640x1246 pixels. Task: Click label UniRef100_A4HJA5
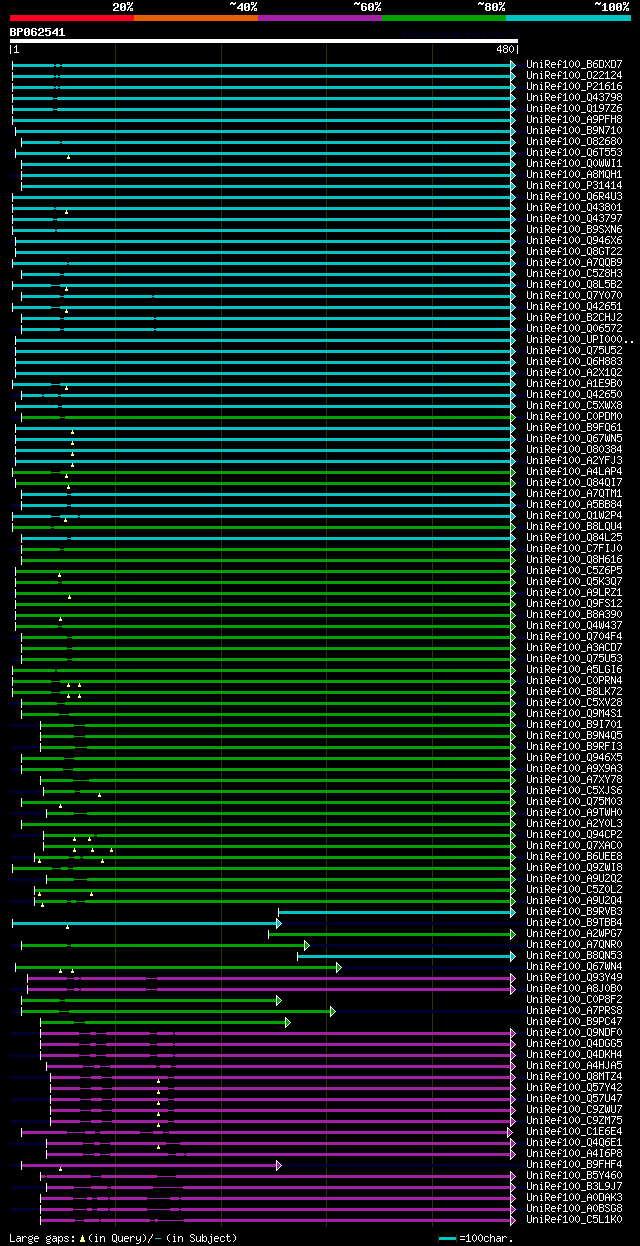[x=576, y=1065]
